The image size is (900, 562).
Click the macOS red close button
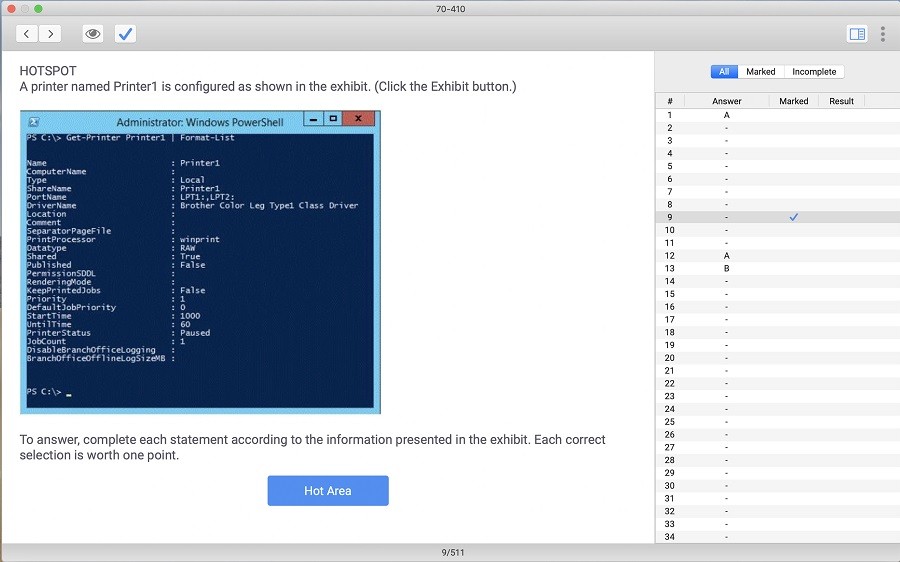tap(11, 9)
